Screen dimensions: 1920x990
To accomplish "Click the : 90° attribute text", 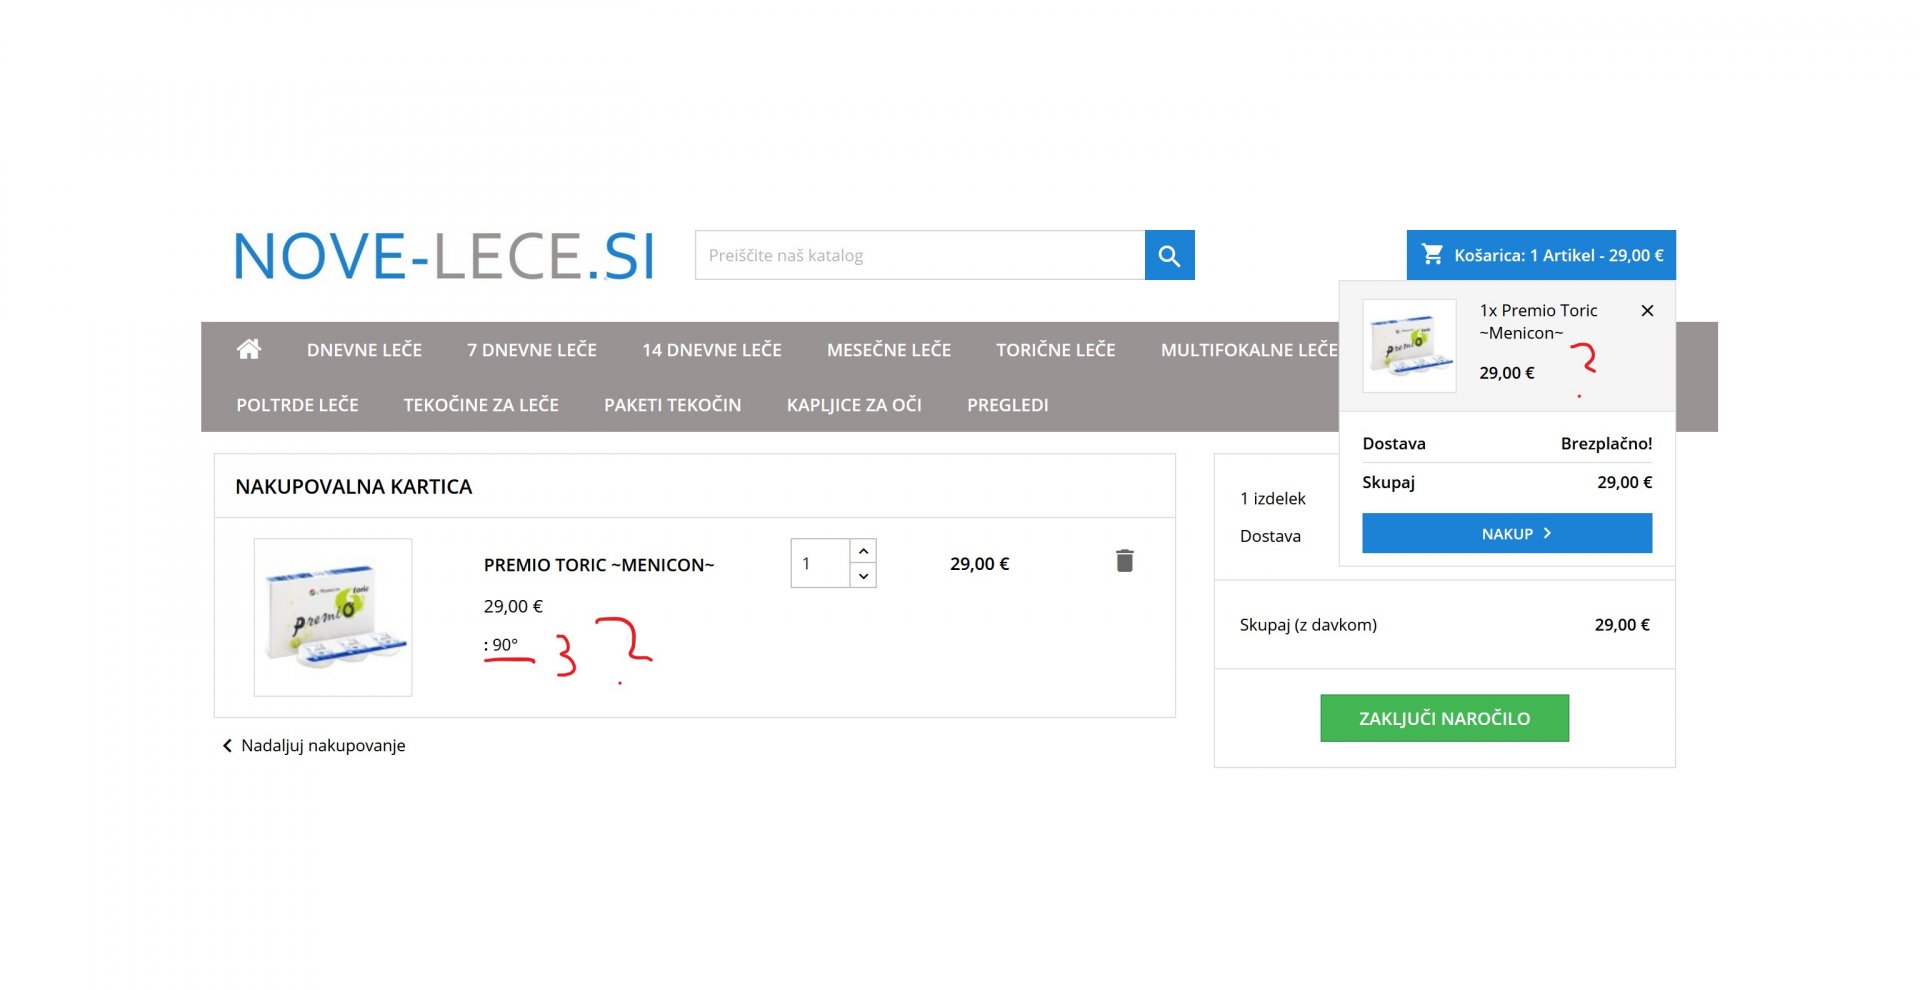I will point(501,645).
